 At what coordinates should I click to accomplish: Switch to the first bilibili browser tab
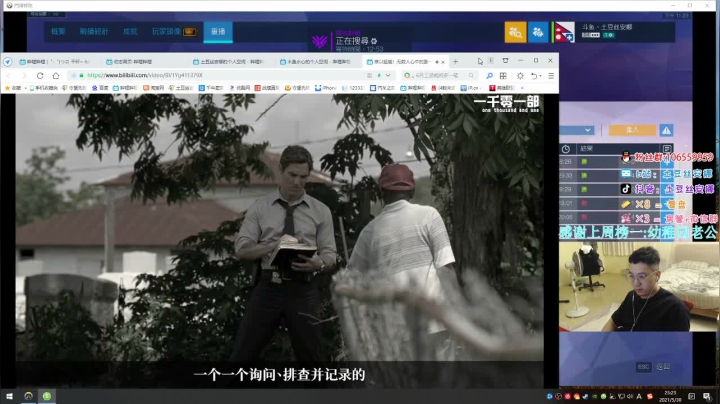coord(56,62)
